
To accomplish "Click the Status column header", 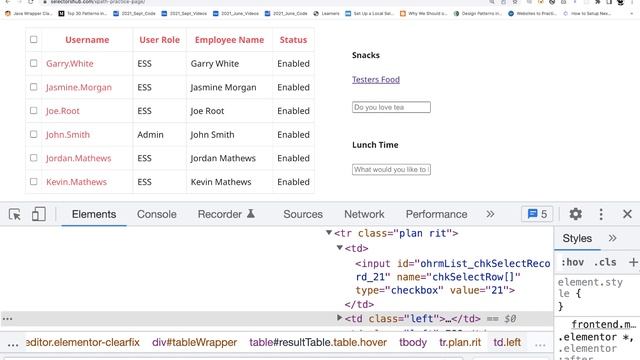I will [293, 40].
